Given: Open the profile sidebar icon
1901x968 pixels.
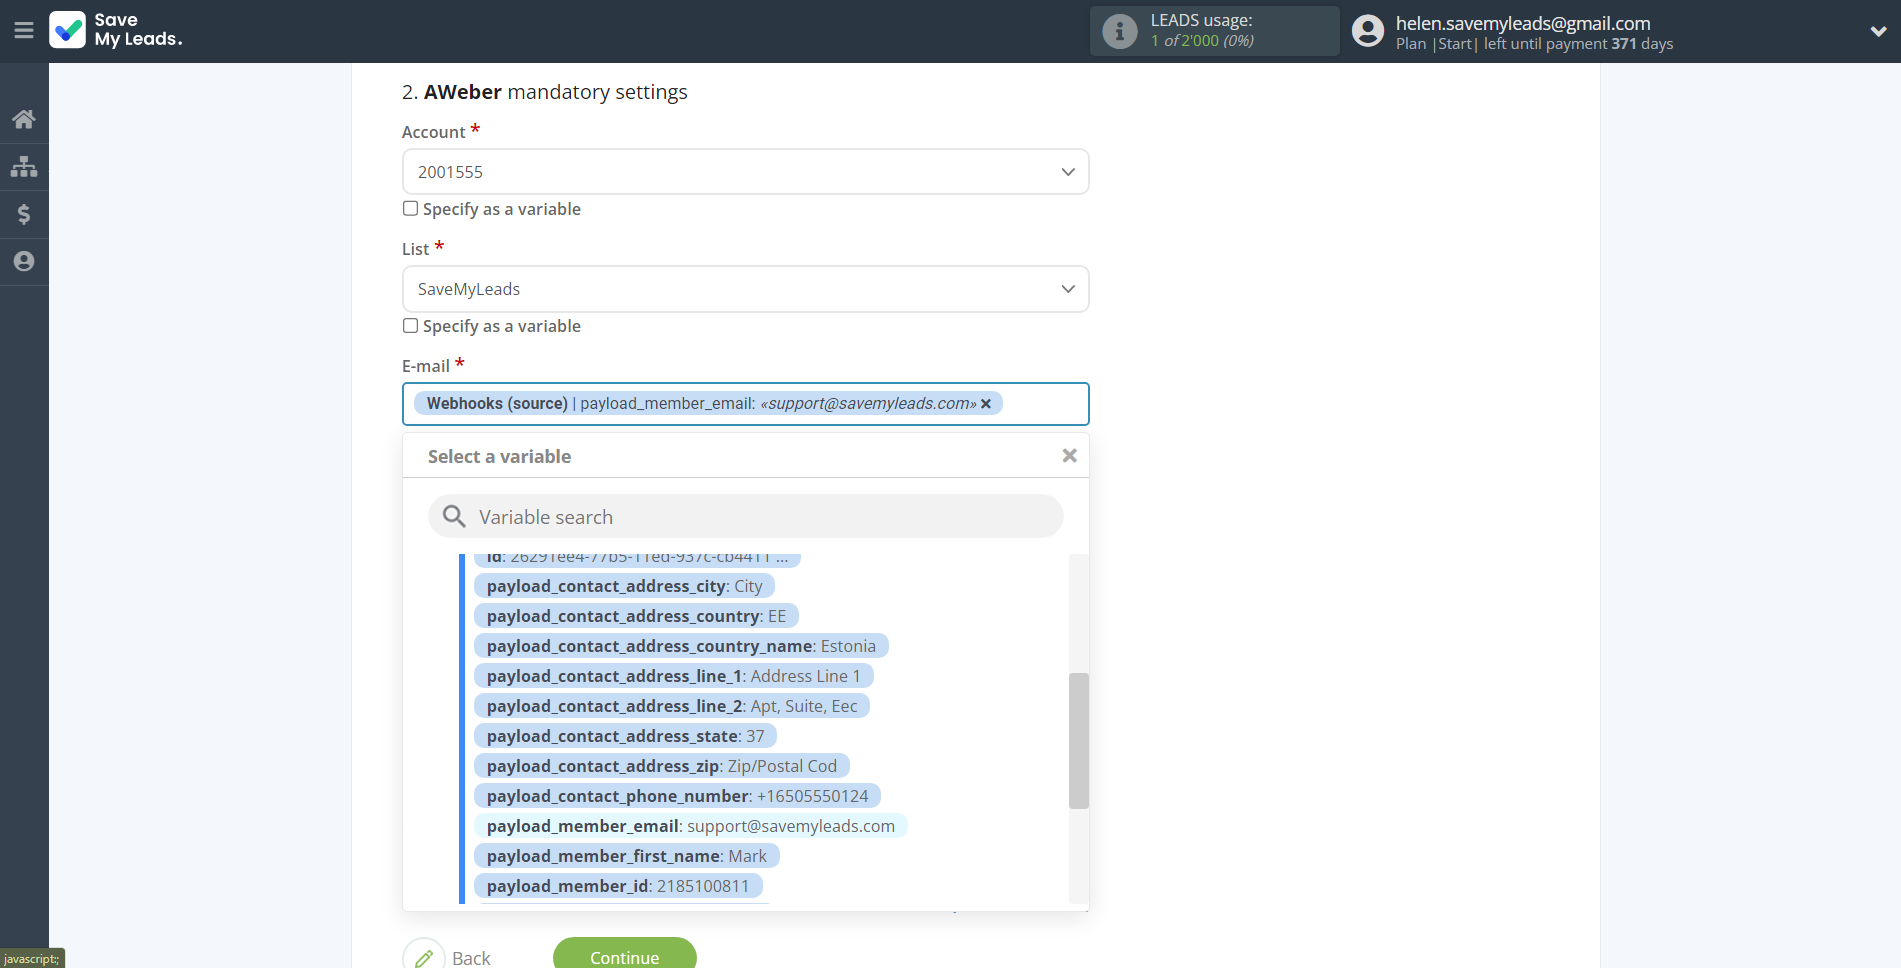Looking at the screenshot, I should [24, 261].
